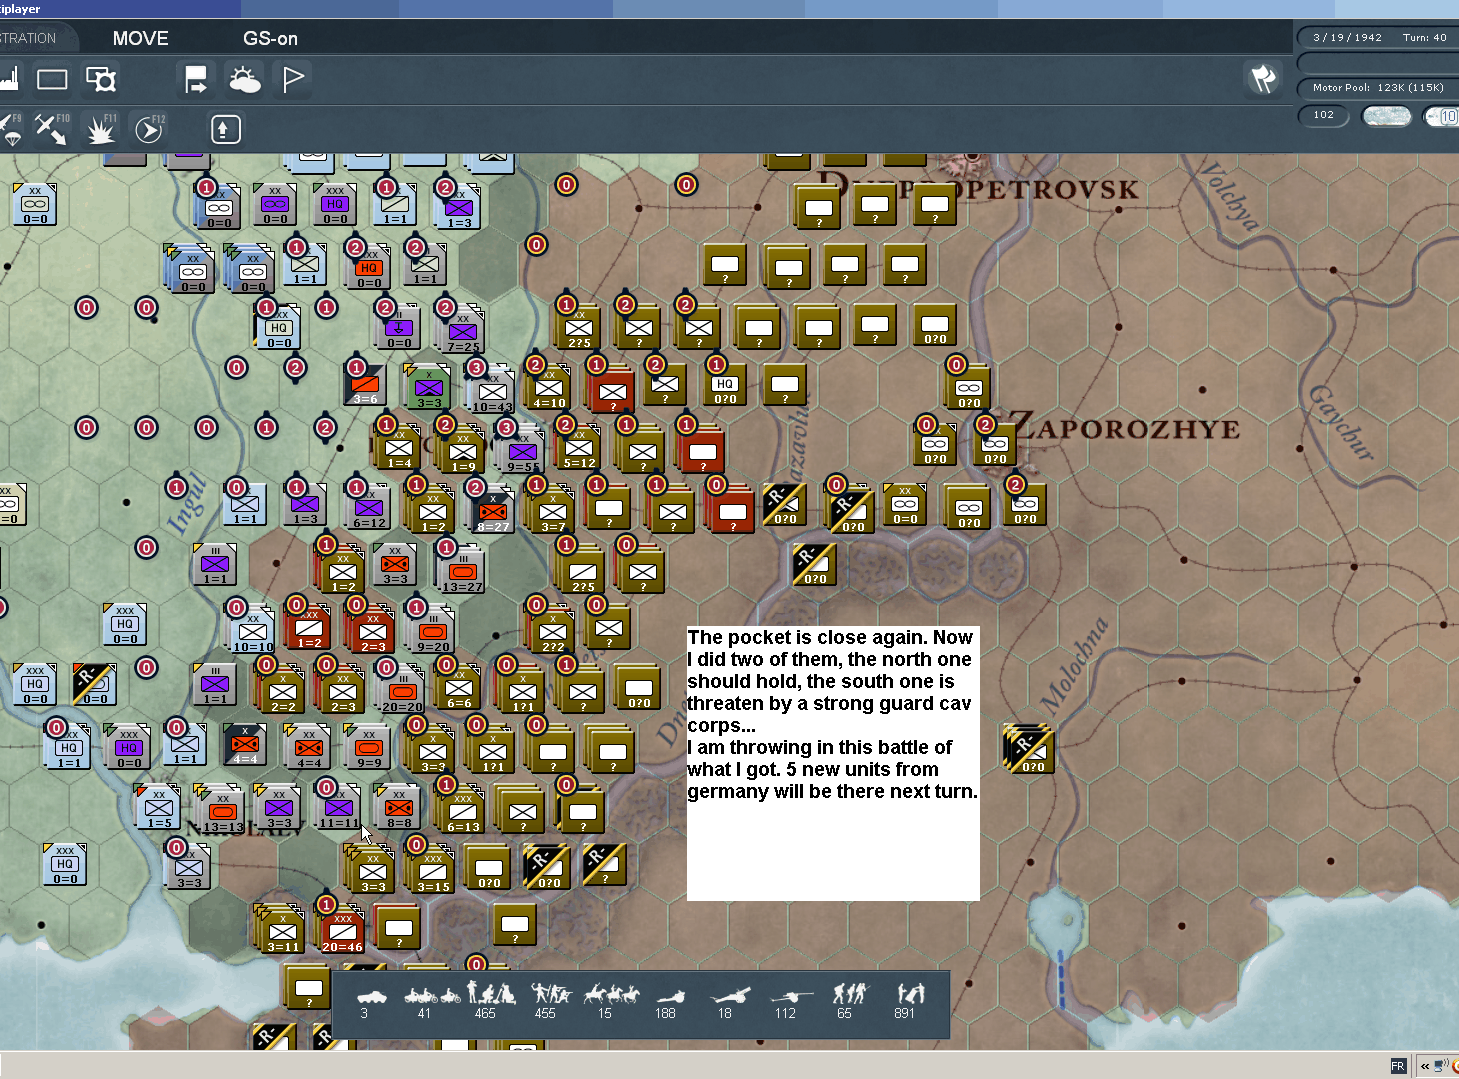Screen dimensions: 1459x1079
Task: Select the F12 circular arrow mode icon
Action: click(x=149, y=129)
